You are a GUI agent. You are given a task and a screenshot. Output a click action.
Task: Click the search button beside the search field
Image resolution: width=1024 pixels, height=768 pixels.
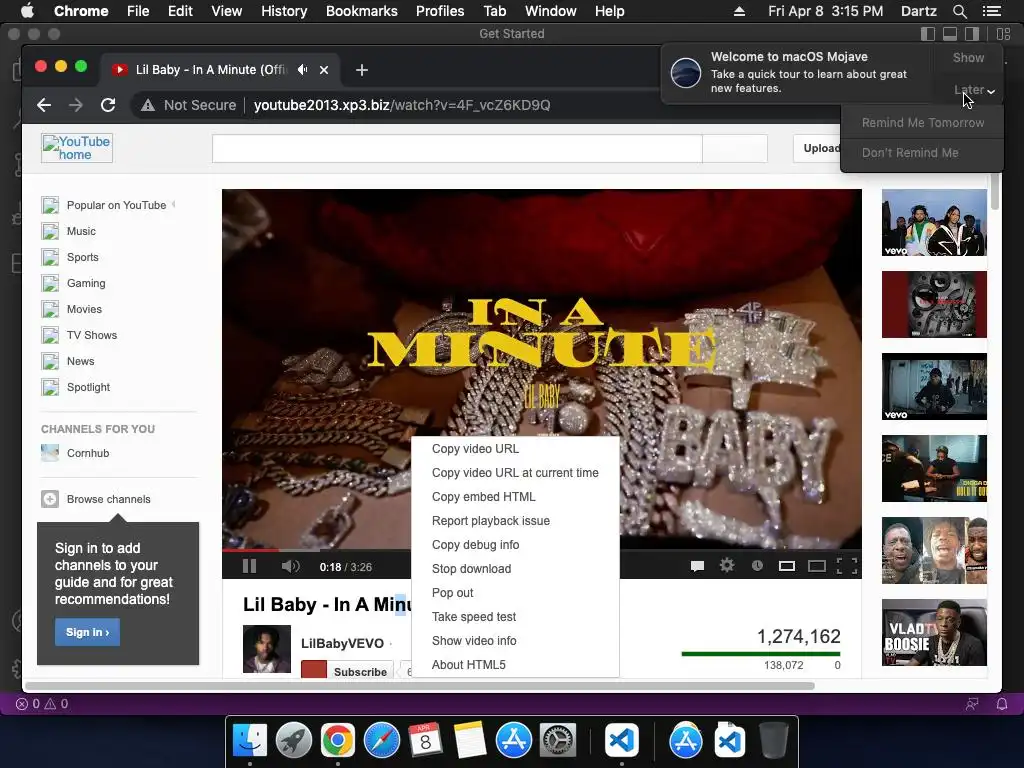tap(735, 149)
